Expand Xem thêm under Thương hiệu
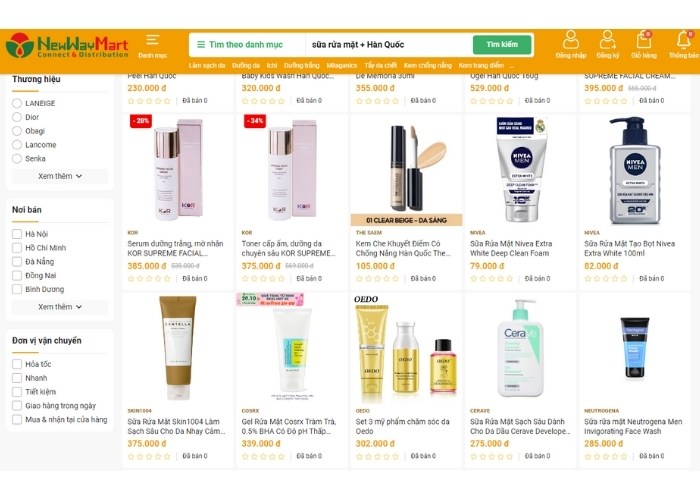 pyautogui.click(x=60, y=176)
